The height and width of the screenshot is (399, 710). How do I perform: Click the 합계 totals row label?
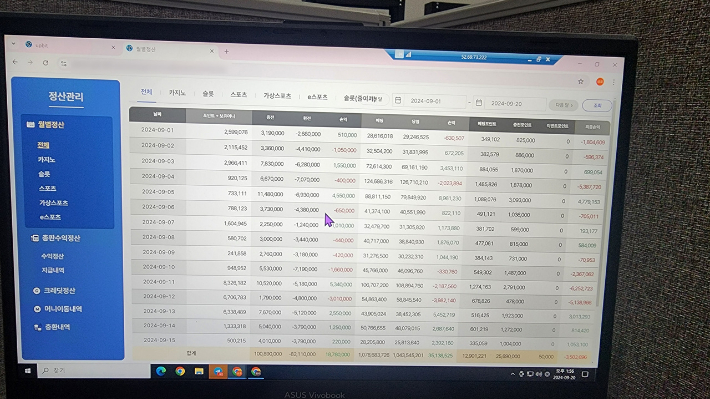point(191,353)
